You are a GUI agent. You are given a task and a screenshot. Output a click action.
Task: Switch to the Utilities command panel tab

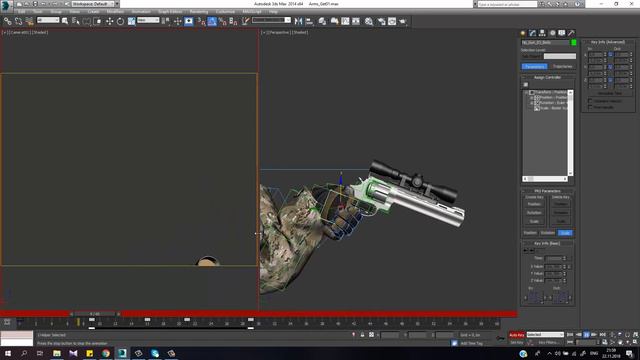(x=571, y=33)
